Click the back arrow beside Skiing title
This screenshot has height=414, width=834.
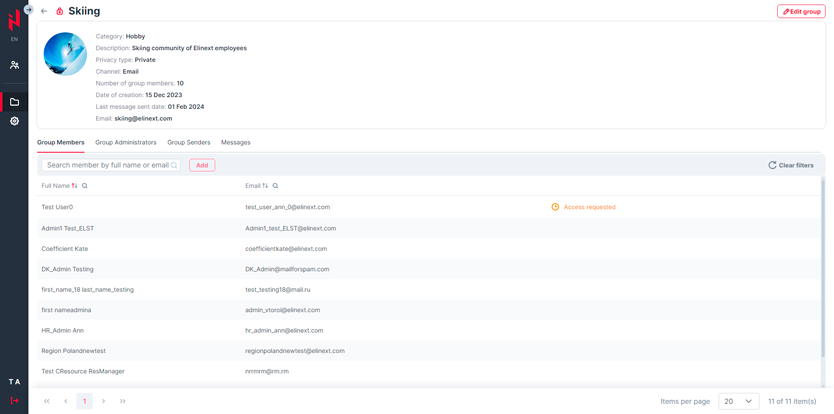(44, 11)
